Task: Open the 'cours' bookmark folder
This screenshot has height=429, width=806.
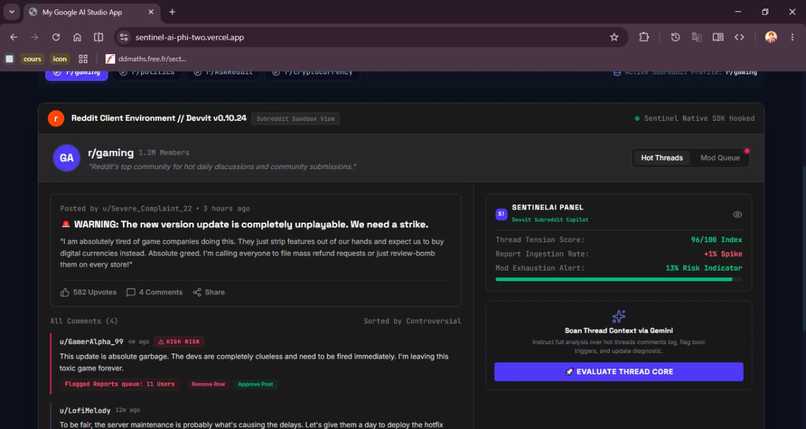Action: (32, 59)
